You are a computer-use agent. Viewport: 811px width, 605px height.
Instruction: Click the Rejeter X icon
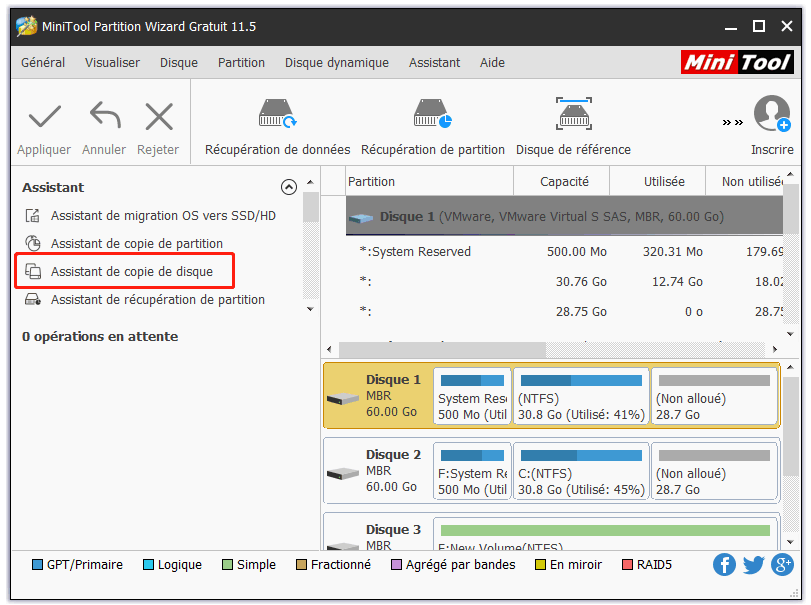point(158,117)
